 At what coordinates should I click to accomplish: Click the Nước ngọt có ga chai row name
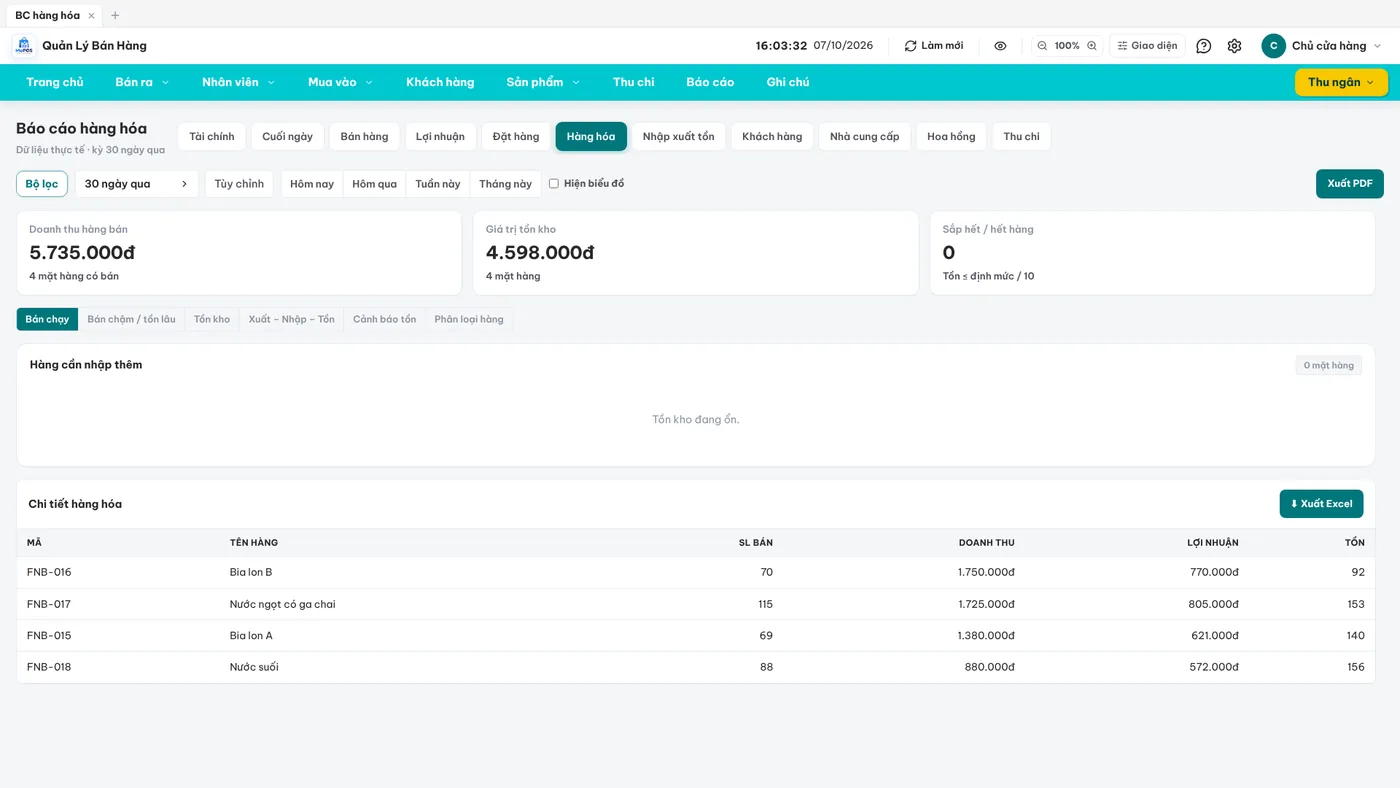tap(283, 605)
